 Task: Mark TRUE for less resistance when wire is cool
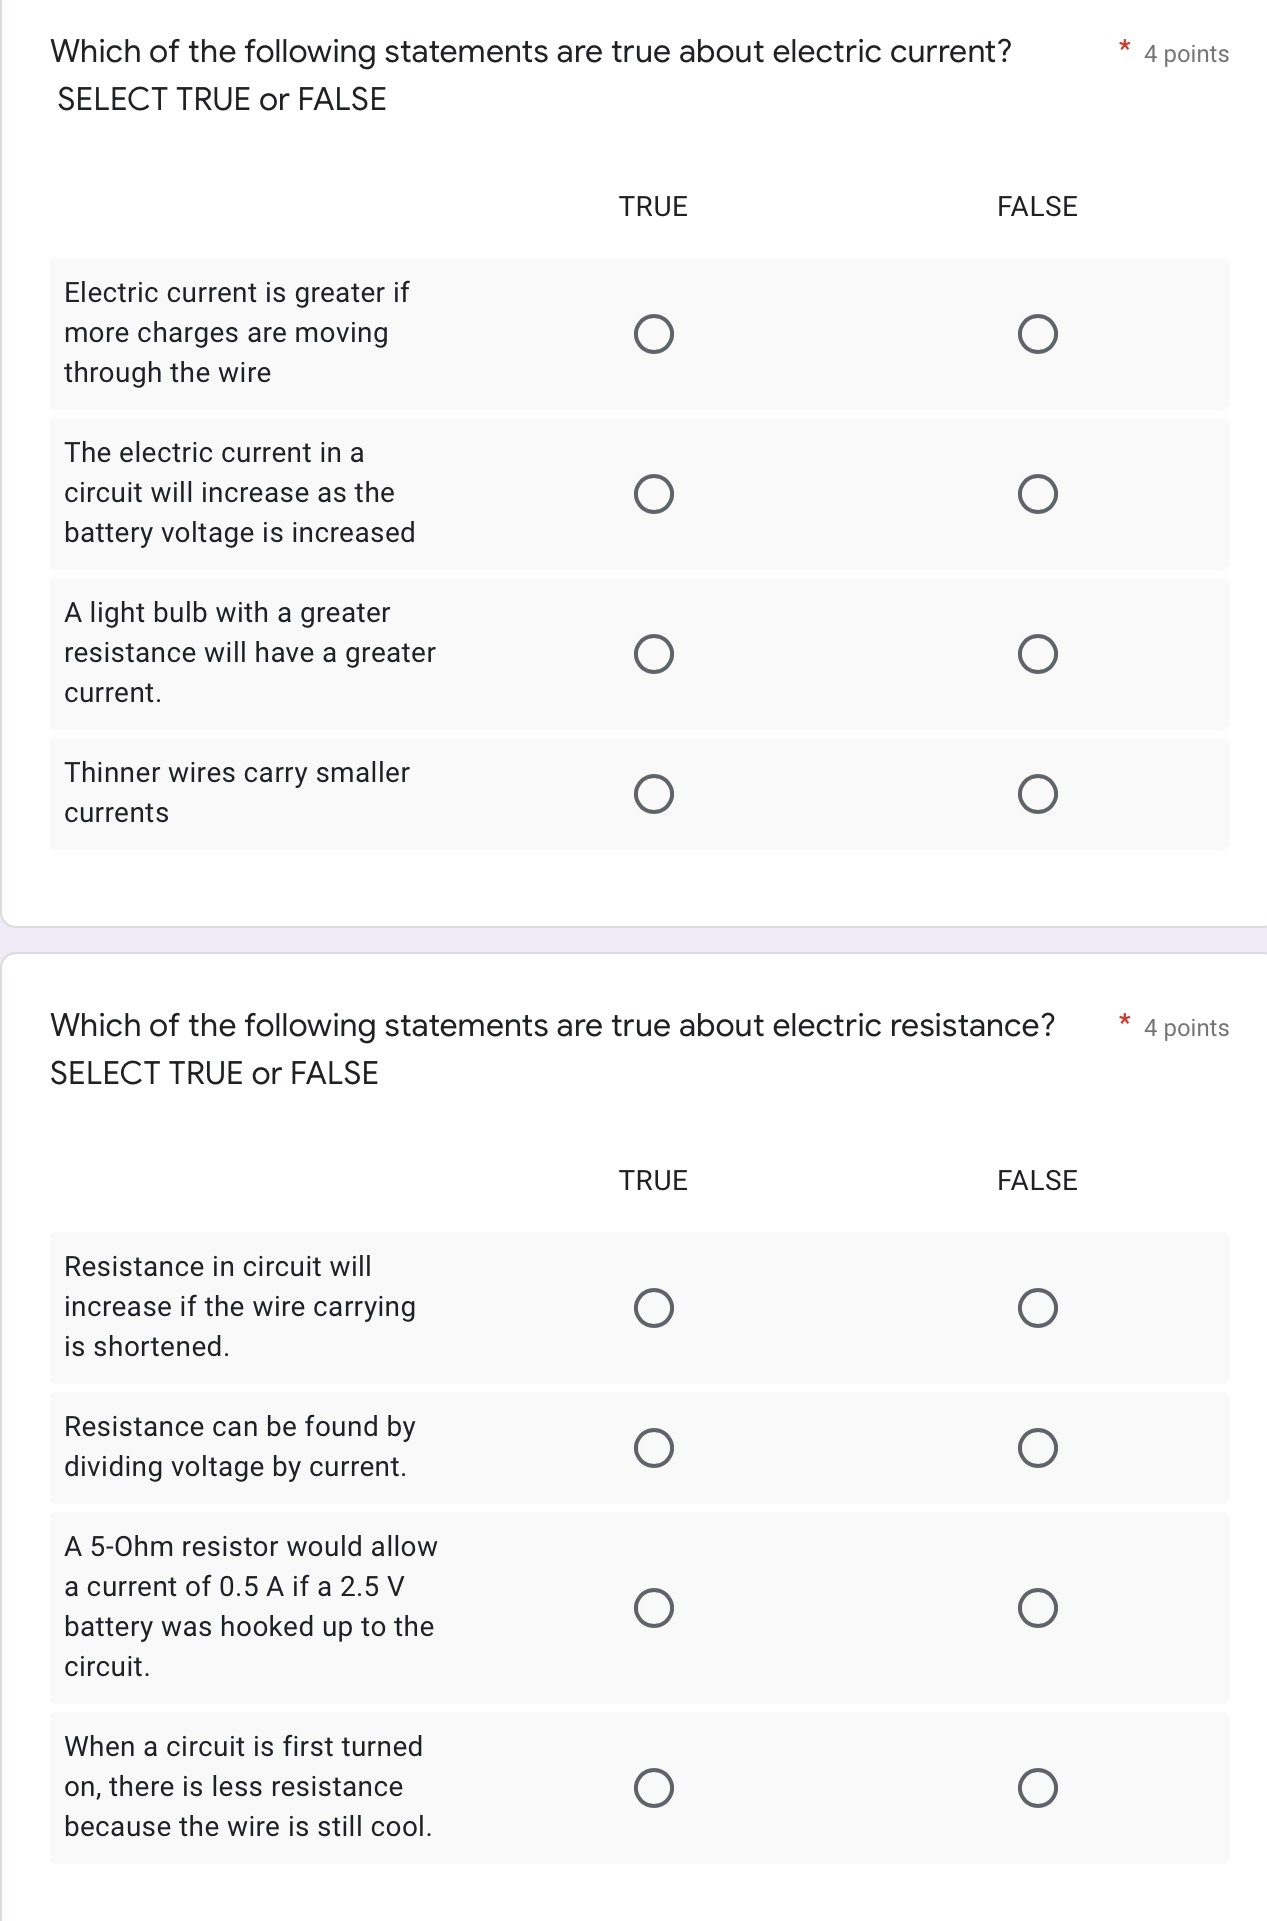654,1787
